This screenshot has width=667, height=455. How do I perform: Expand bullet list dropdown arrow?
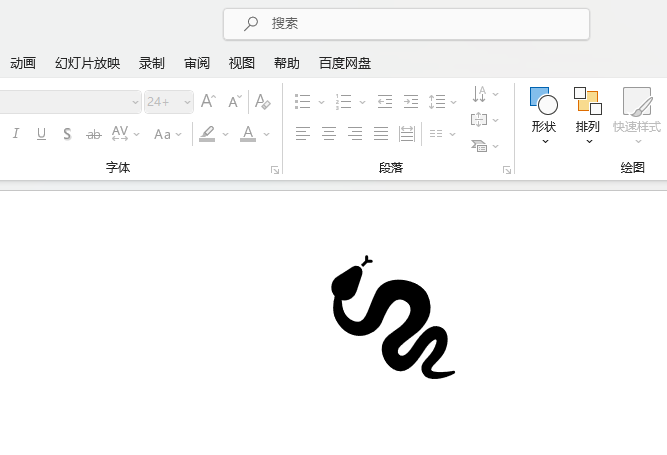click(321, 102)
